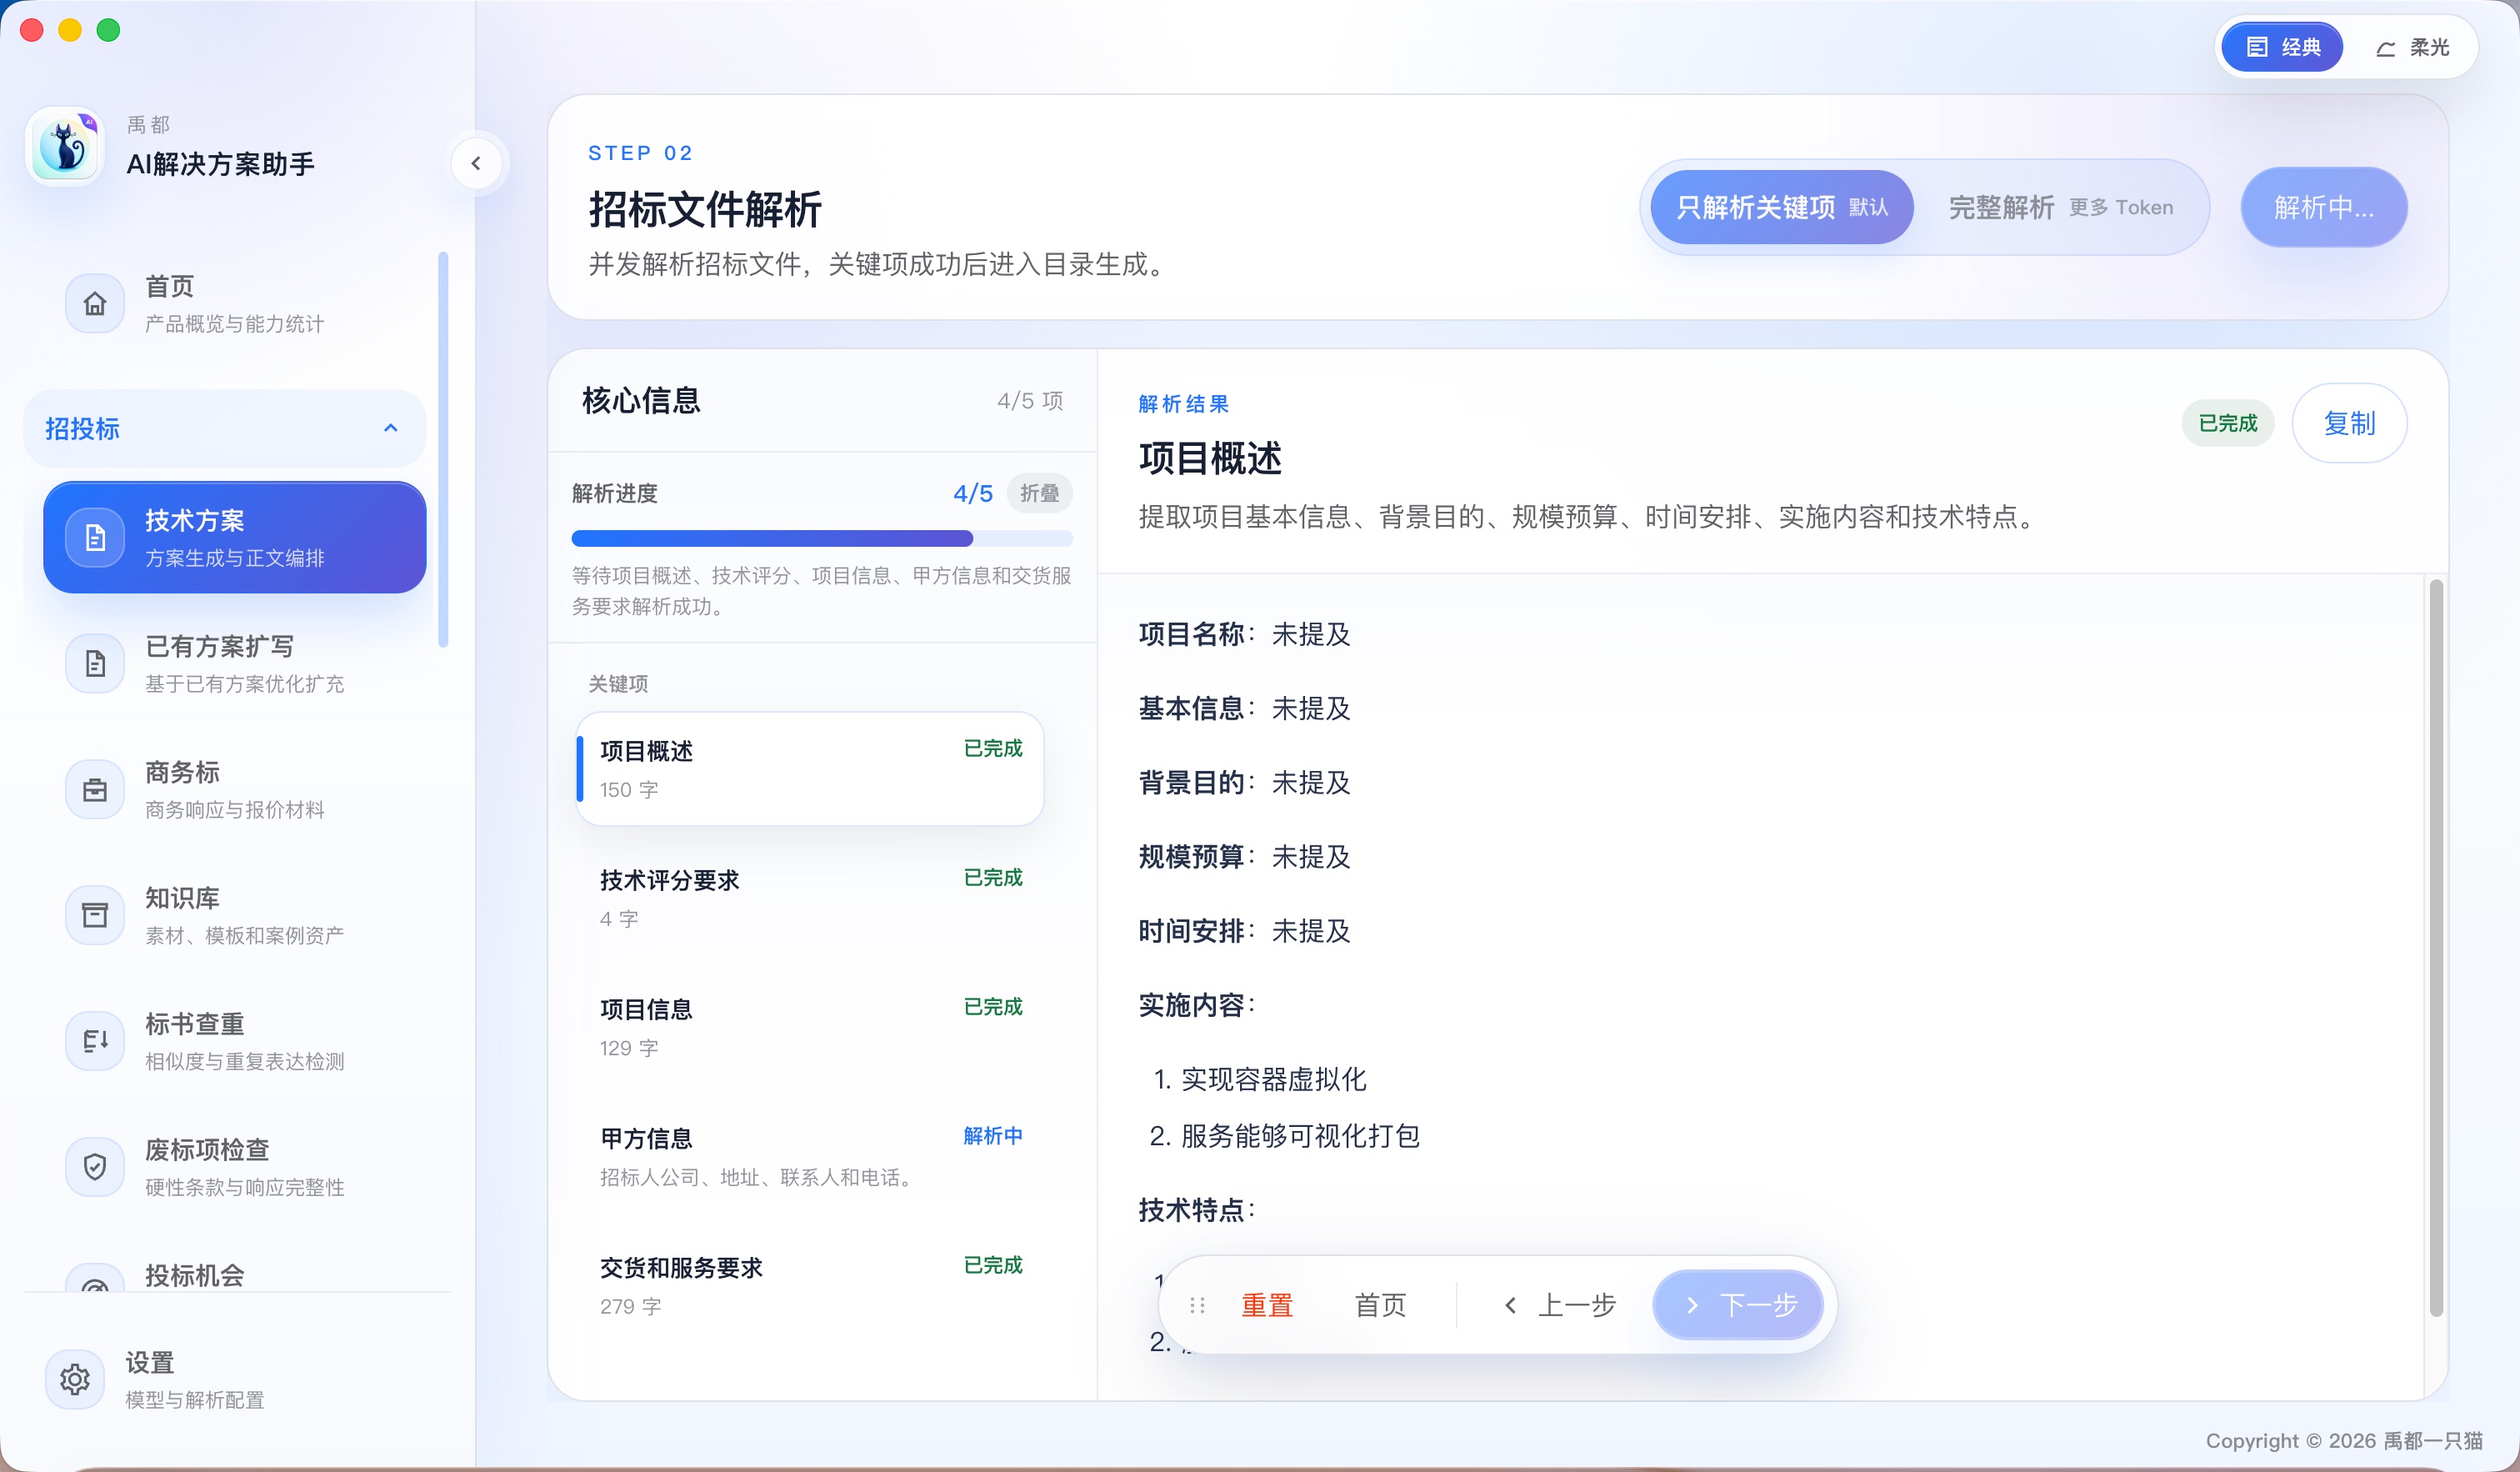
Task: Click the 解析中... button
Action: (x=2323, y=207)
